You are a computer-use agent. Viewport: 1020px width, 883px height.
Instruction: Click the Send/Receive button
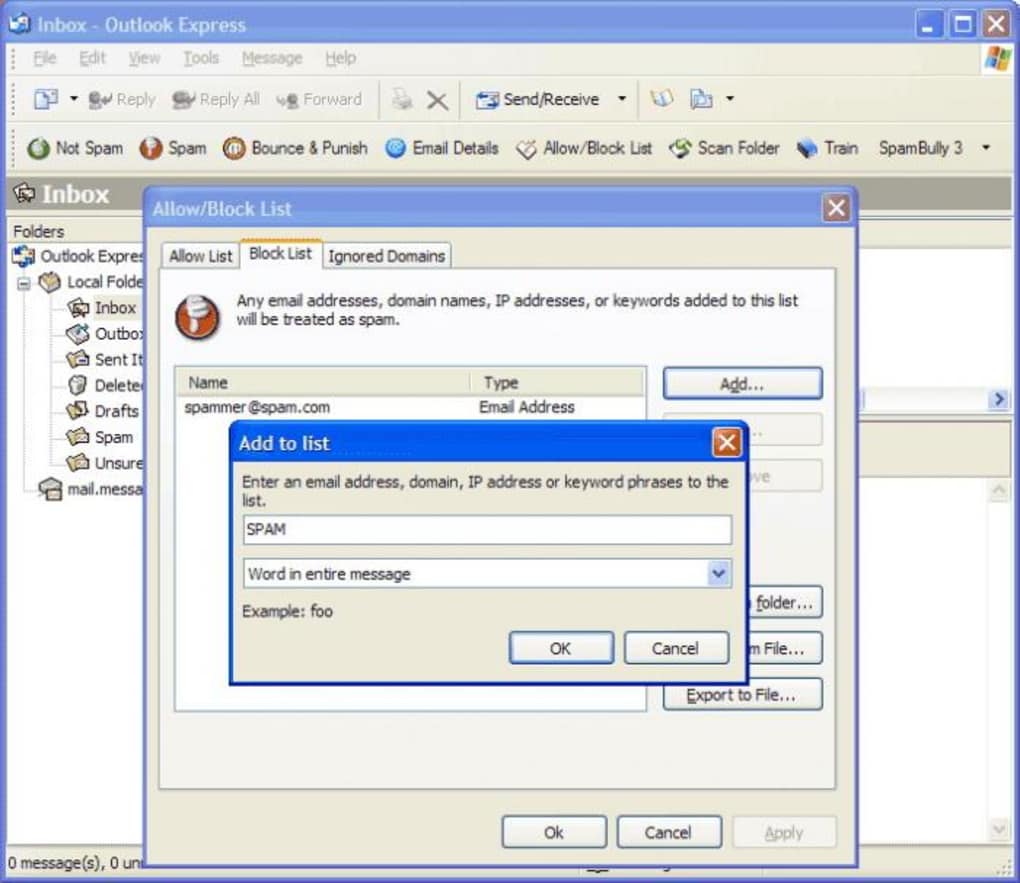(537, 100)
